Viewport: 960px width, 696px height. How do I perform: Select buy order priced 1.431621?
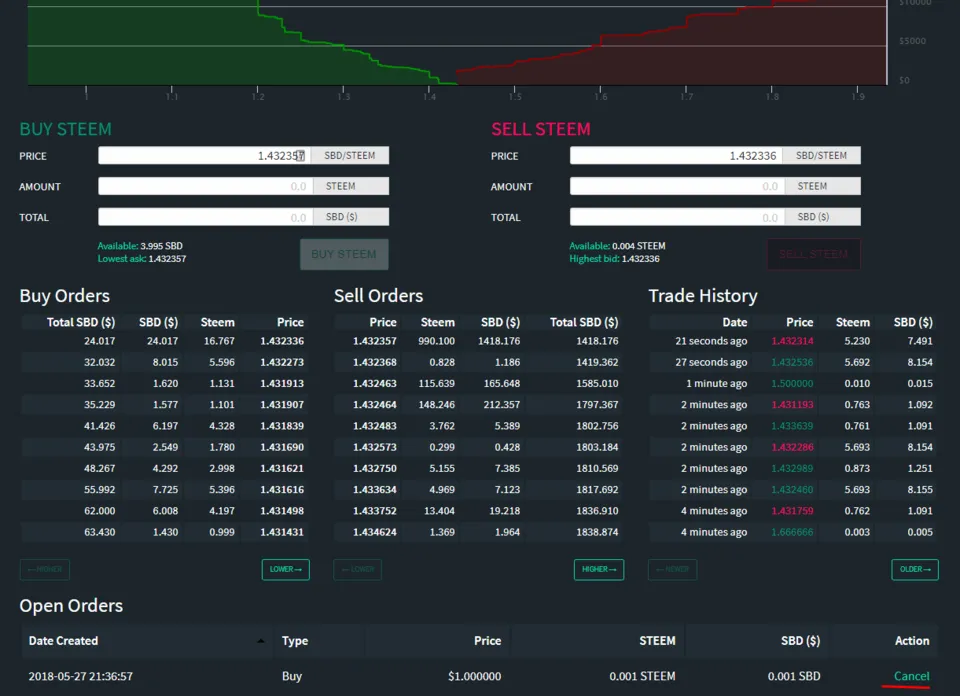coord(164,468)
